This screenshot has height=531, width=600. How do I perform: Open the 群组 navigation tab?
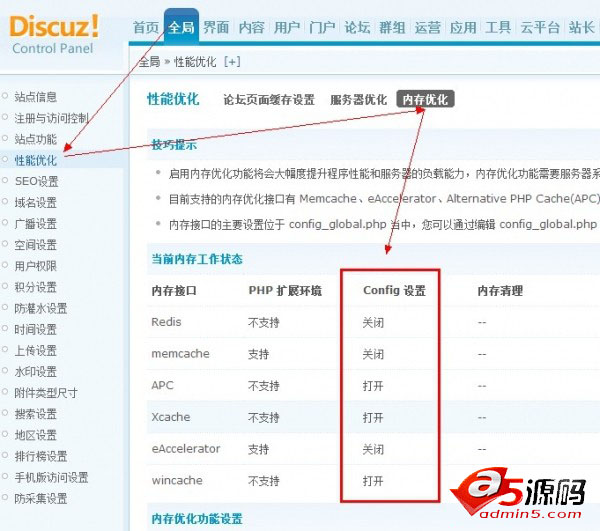(393, 28)
